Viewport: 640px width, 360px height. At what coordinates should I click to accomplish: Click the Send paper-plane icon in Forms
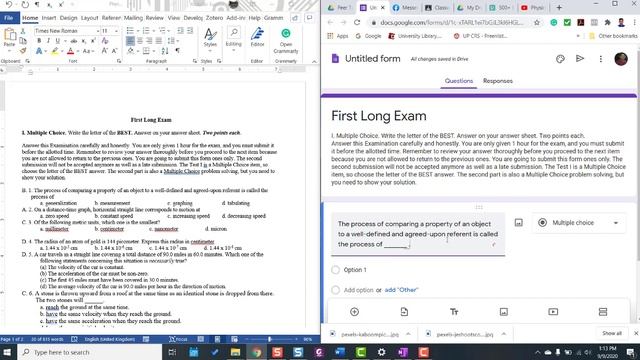point(580,59)
